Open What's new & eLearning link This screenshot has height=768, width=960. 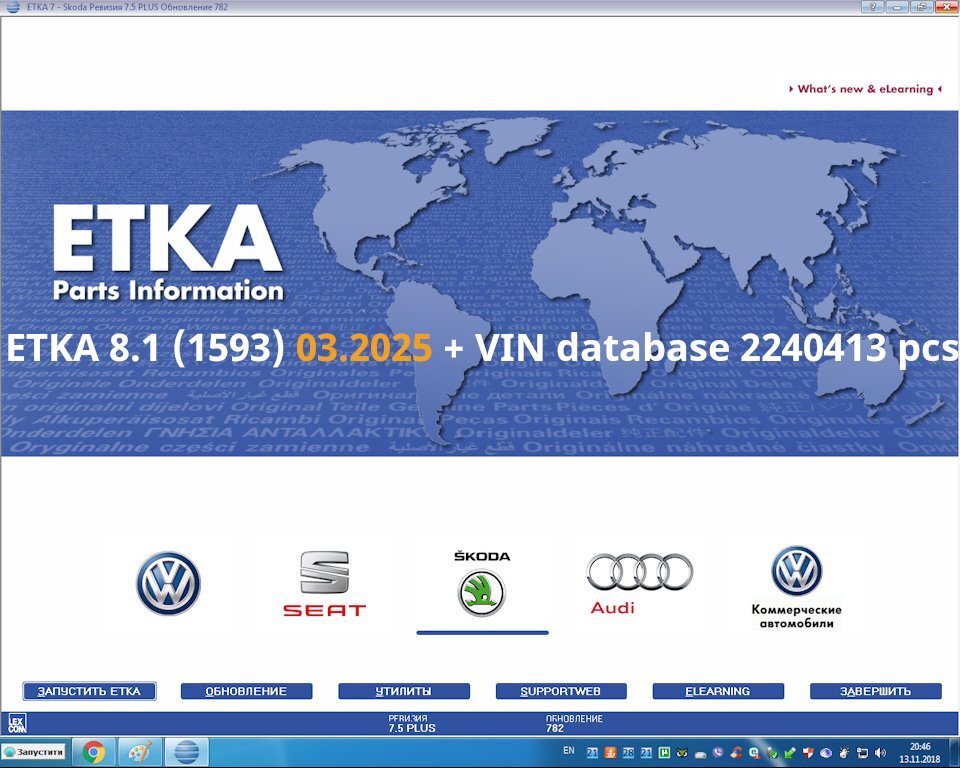tap(865, 89)
